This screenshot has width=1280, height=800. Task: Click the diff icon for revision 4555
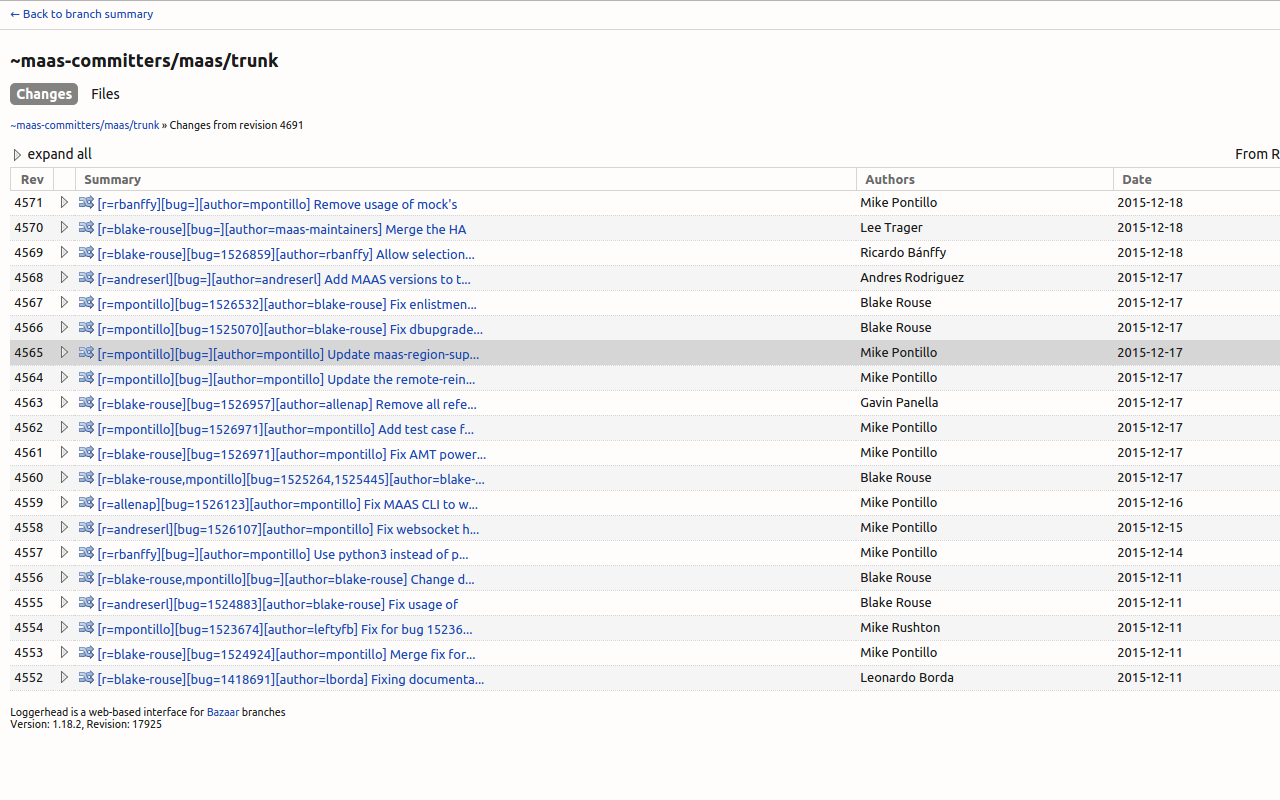tap(86, 602)
